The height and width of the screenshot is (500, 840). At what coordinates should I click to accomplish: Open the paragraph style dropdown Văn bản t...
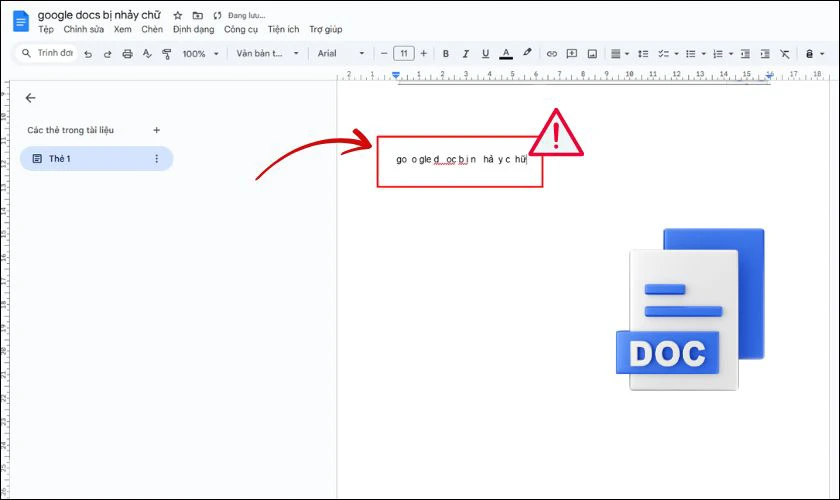[x=267, y=54]
